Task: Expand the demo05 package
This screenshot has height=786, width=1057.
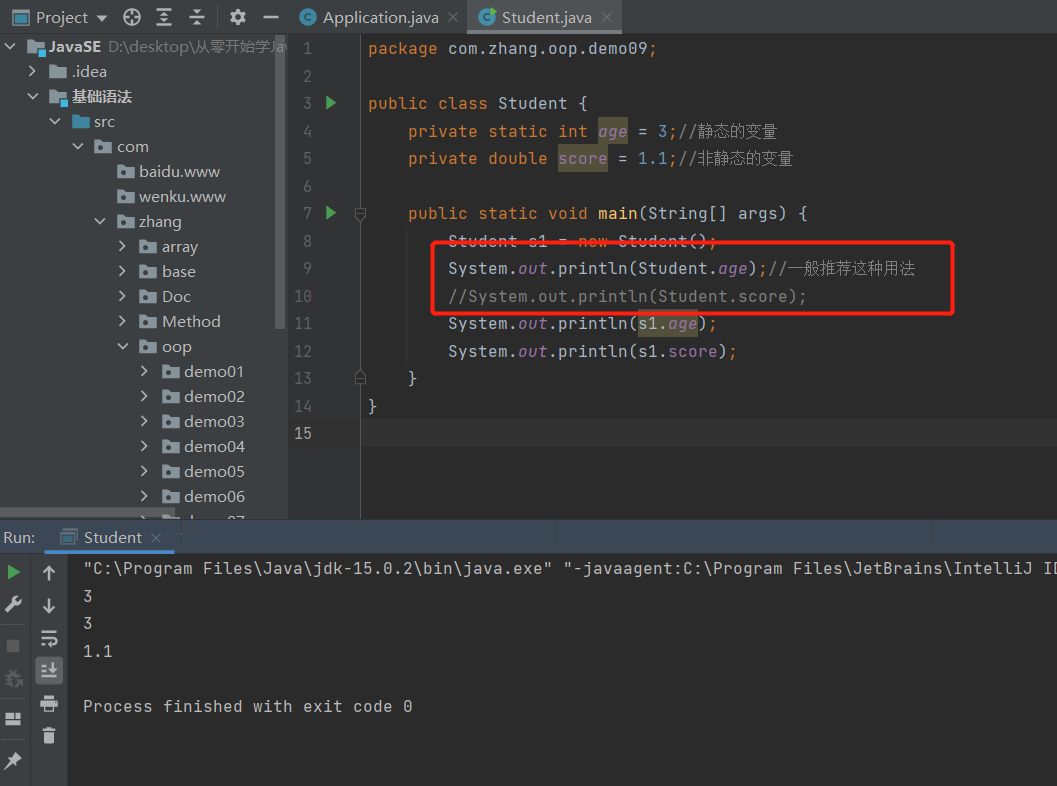Action: (144, 471)
